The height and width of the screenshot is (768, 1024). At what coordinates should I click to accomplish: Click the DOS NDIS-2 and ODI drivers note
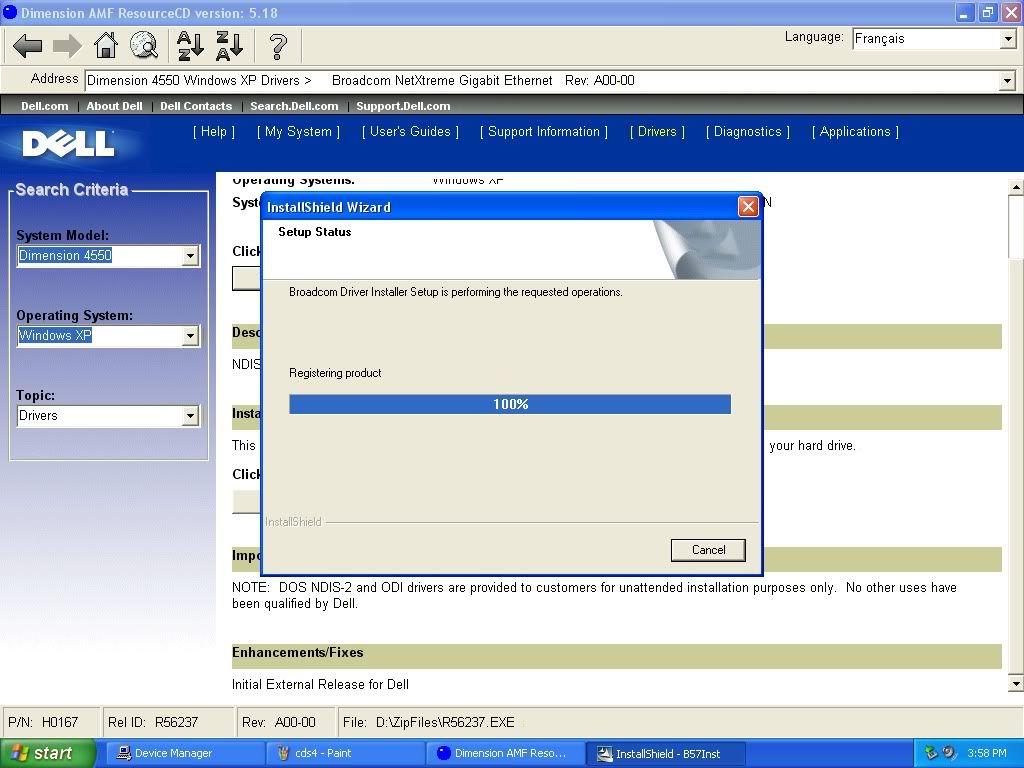click(x=594, y=596)
